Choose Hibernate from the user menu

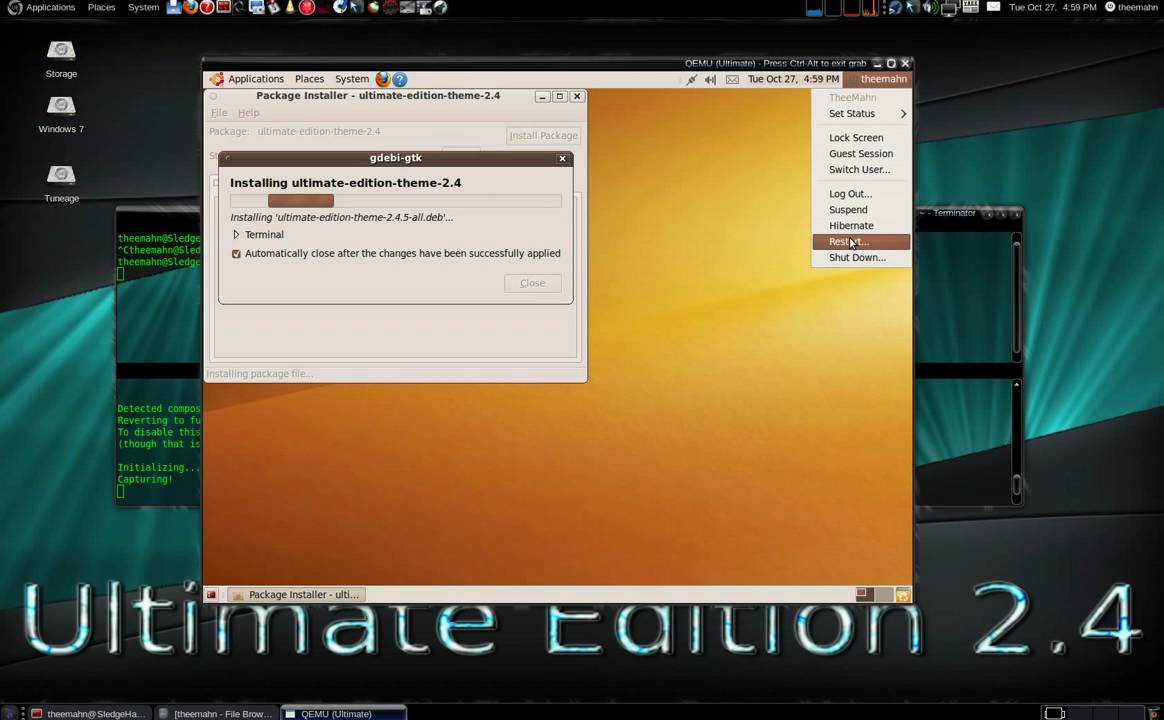coord(861,226)
